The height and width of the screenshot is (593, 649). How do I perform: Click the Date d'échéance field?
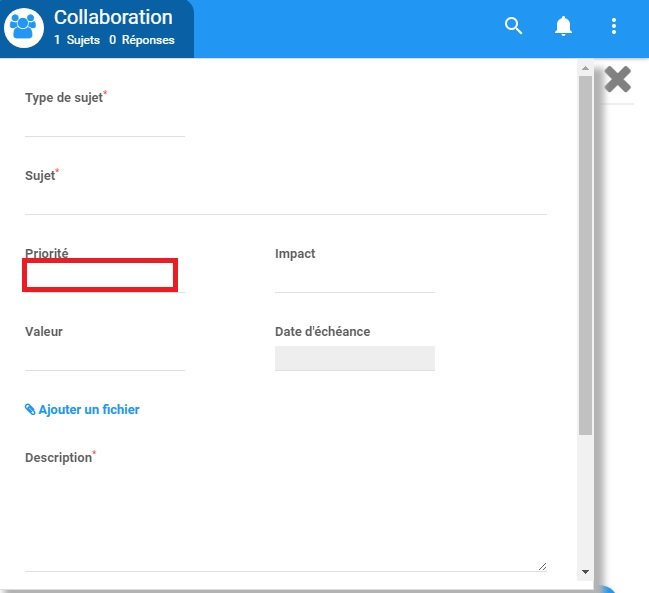[x=355, y=358]
